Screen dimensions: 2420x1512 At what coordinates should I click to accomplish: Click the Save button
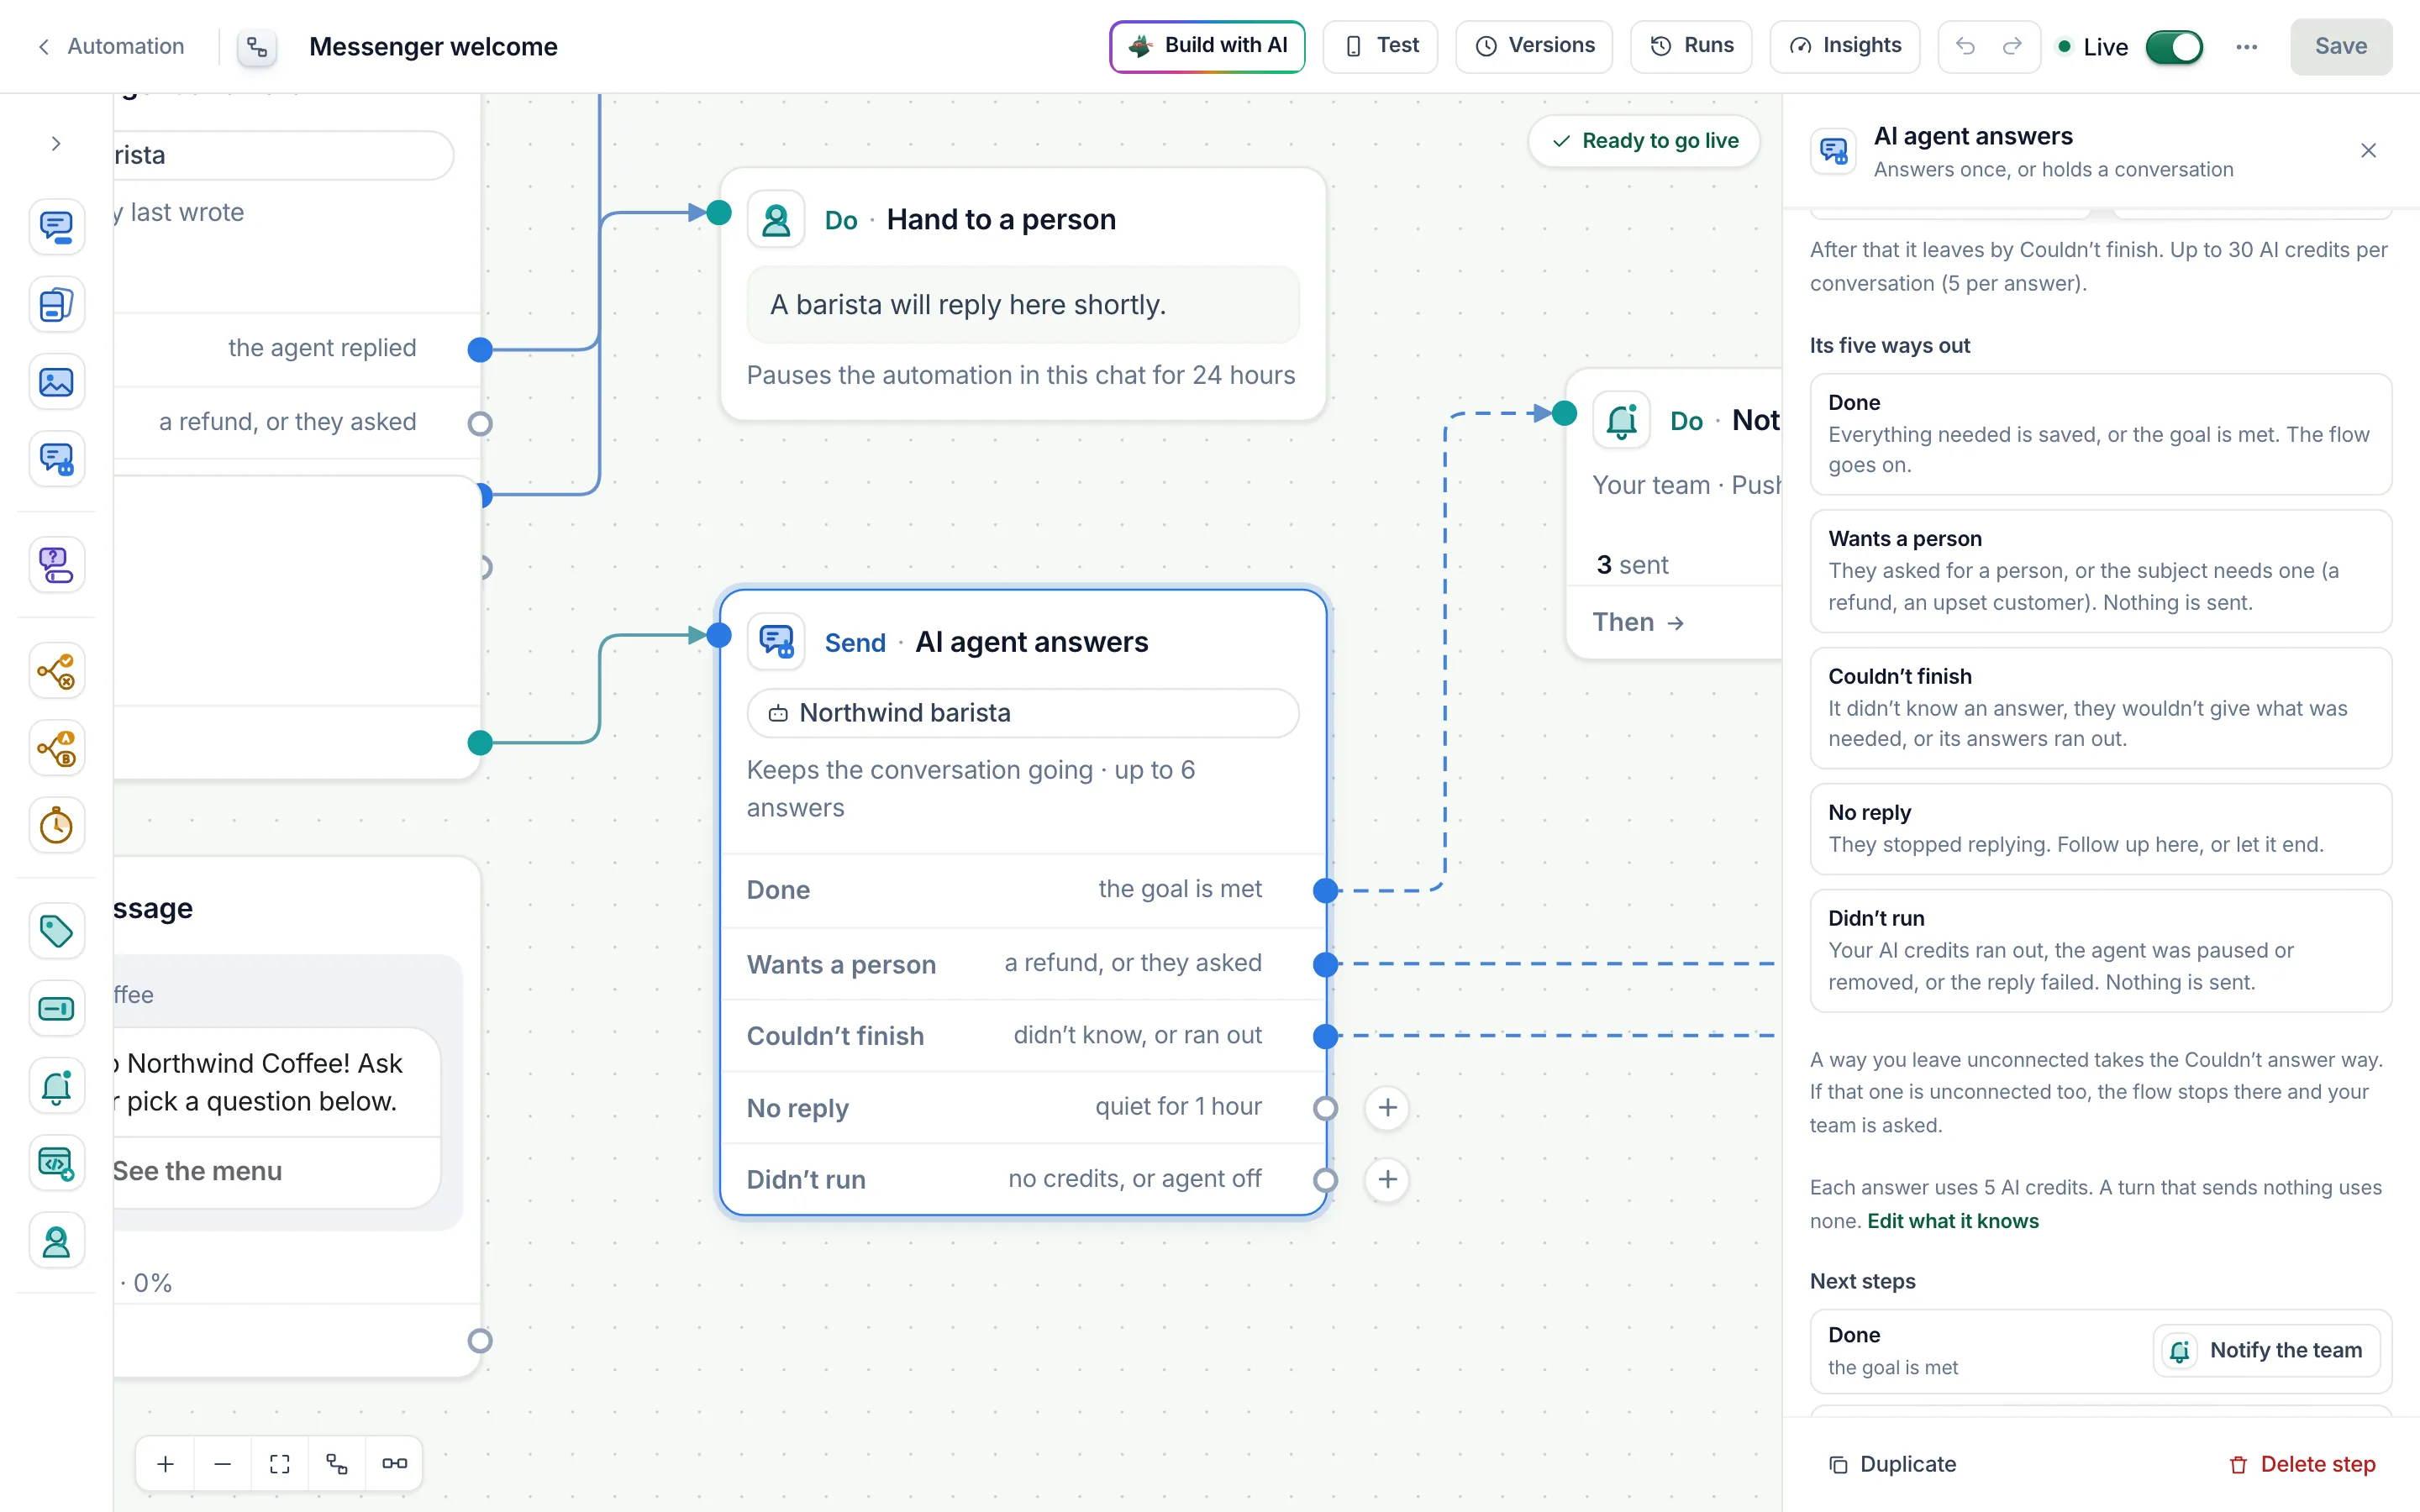pos(2341,46)
